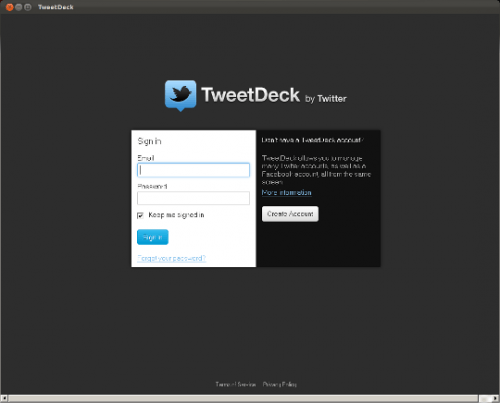Click the TweetDeck bird logo icon
Screen dimensions: 500x403
[180, 95]
